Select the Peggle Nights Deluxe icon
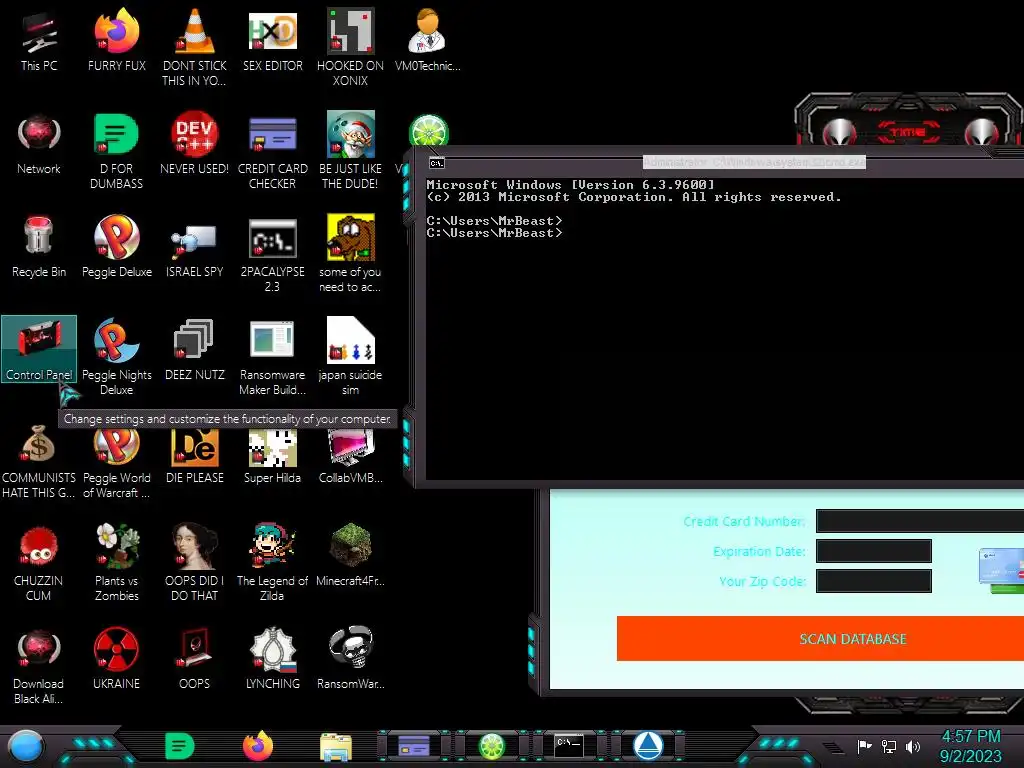 (116, 357)
